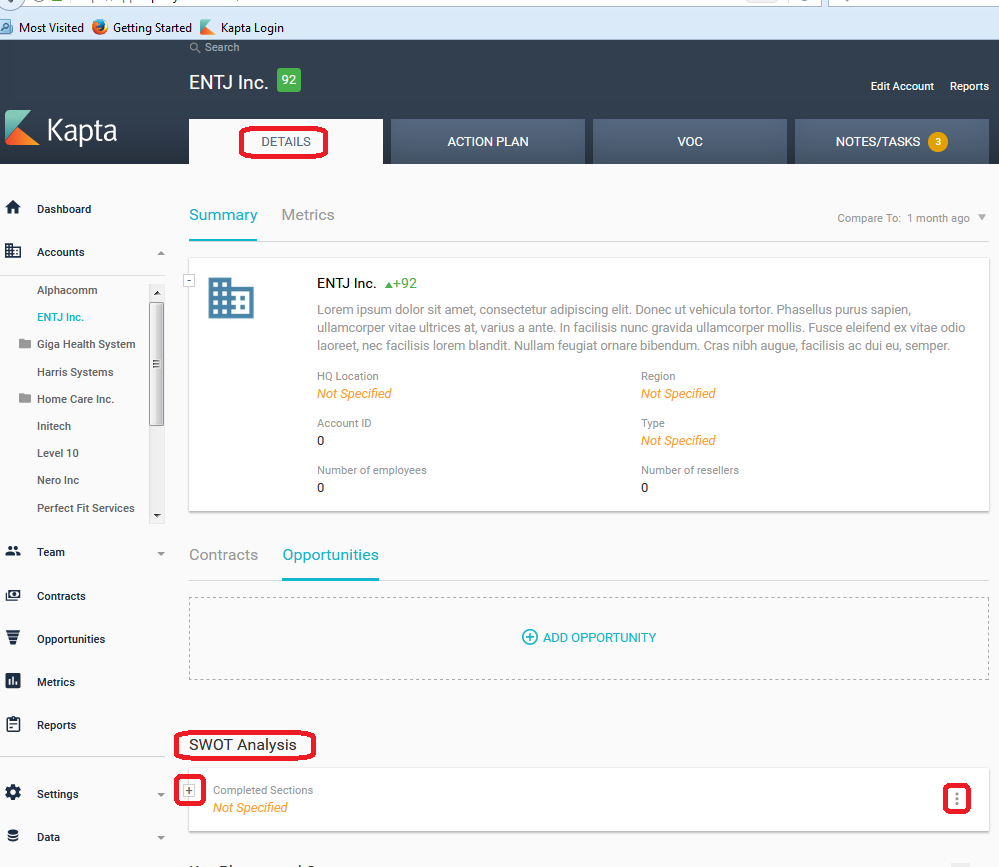Viewport: 999px width, 867px height.
Task: Open Dashboard in the sidebar
Action: (x=64, y=209)
